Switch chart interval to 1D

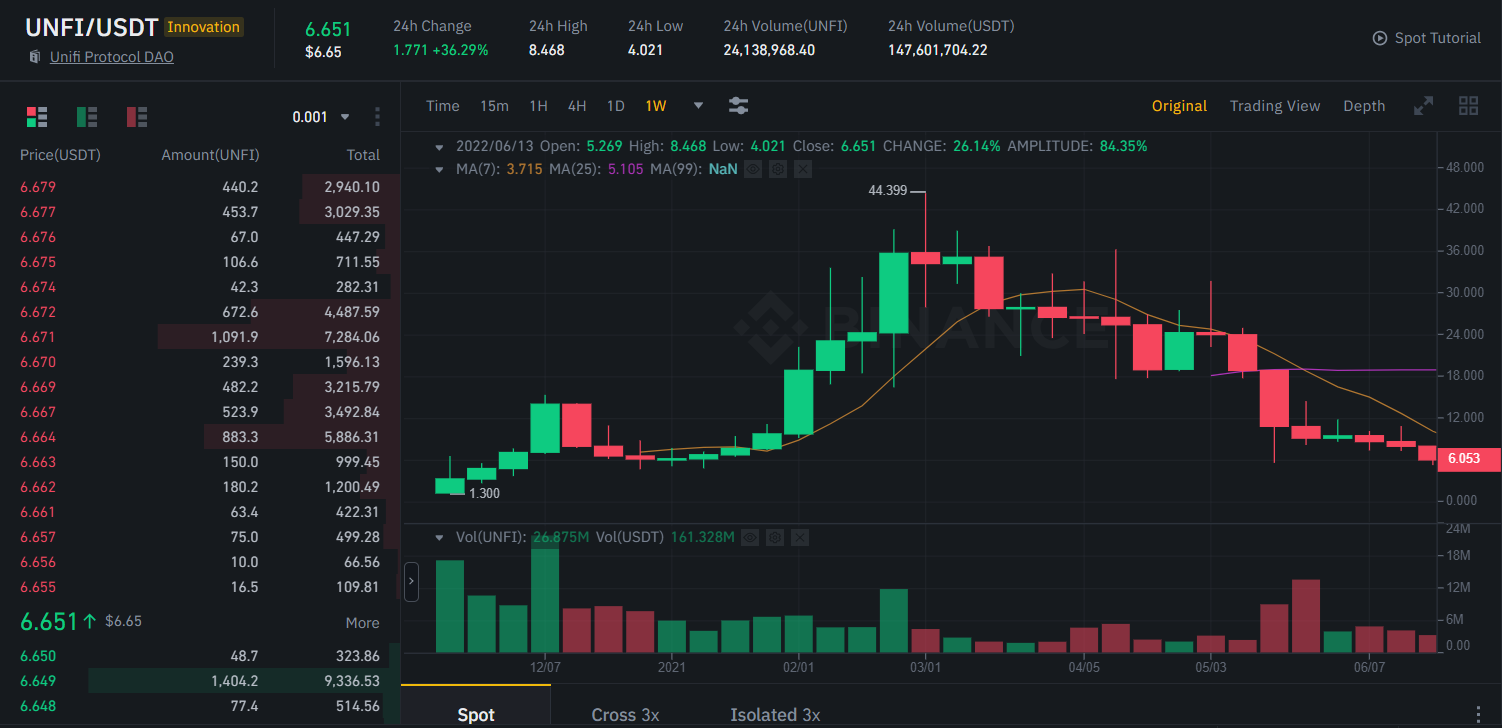coord(616,106)
